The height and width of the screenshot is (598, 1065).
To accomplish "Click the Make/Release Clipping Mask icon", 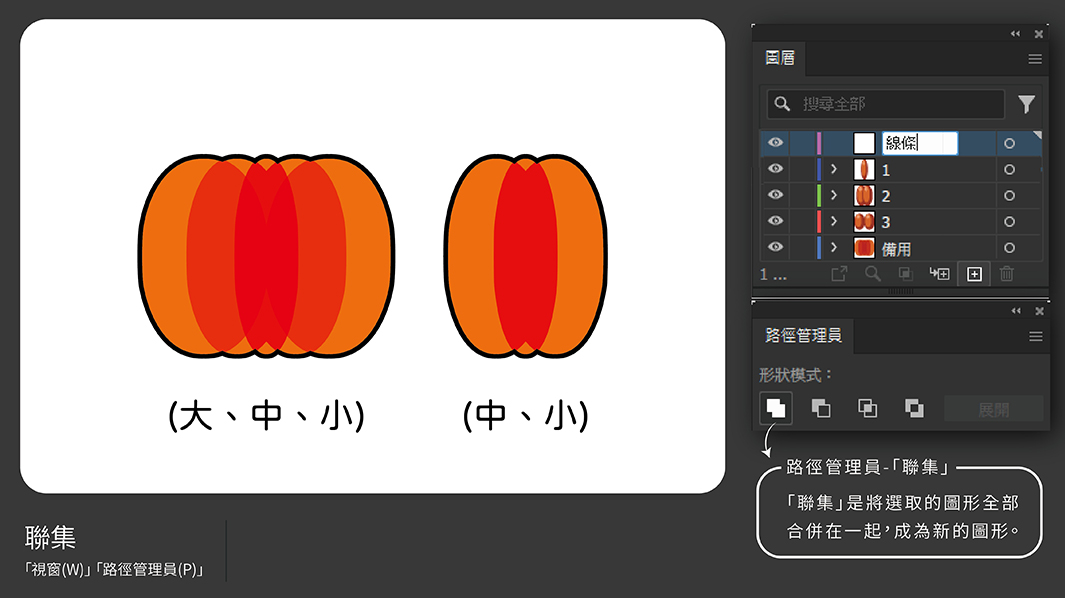I will [905, 274].
